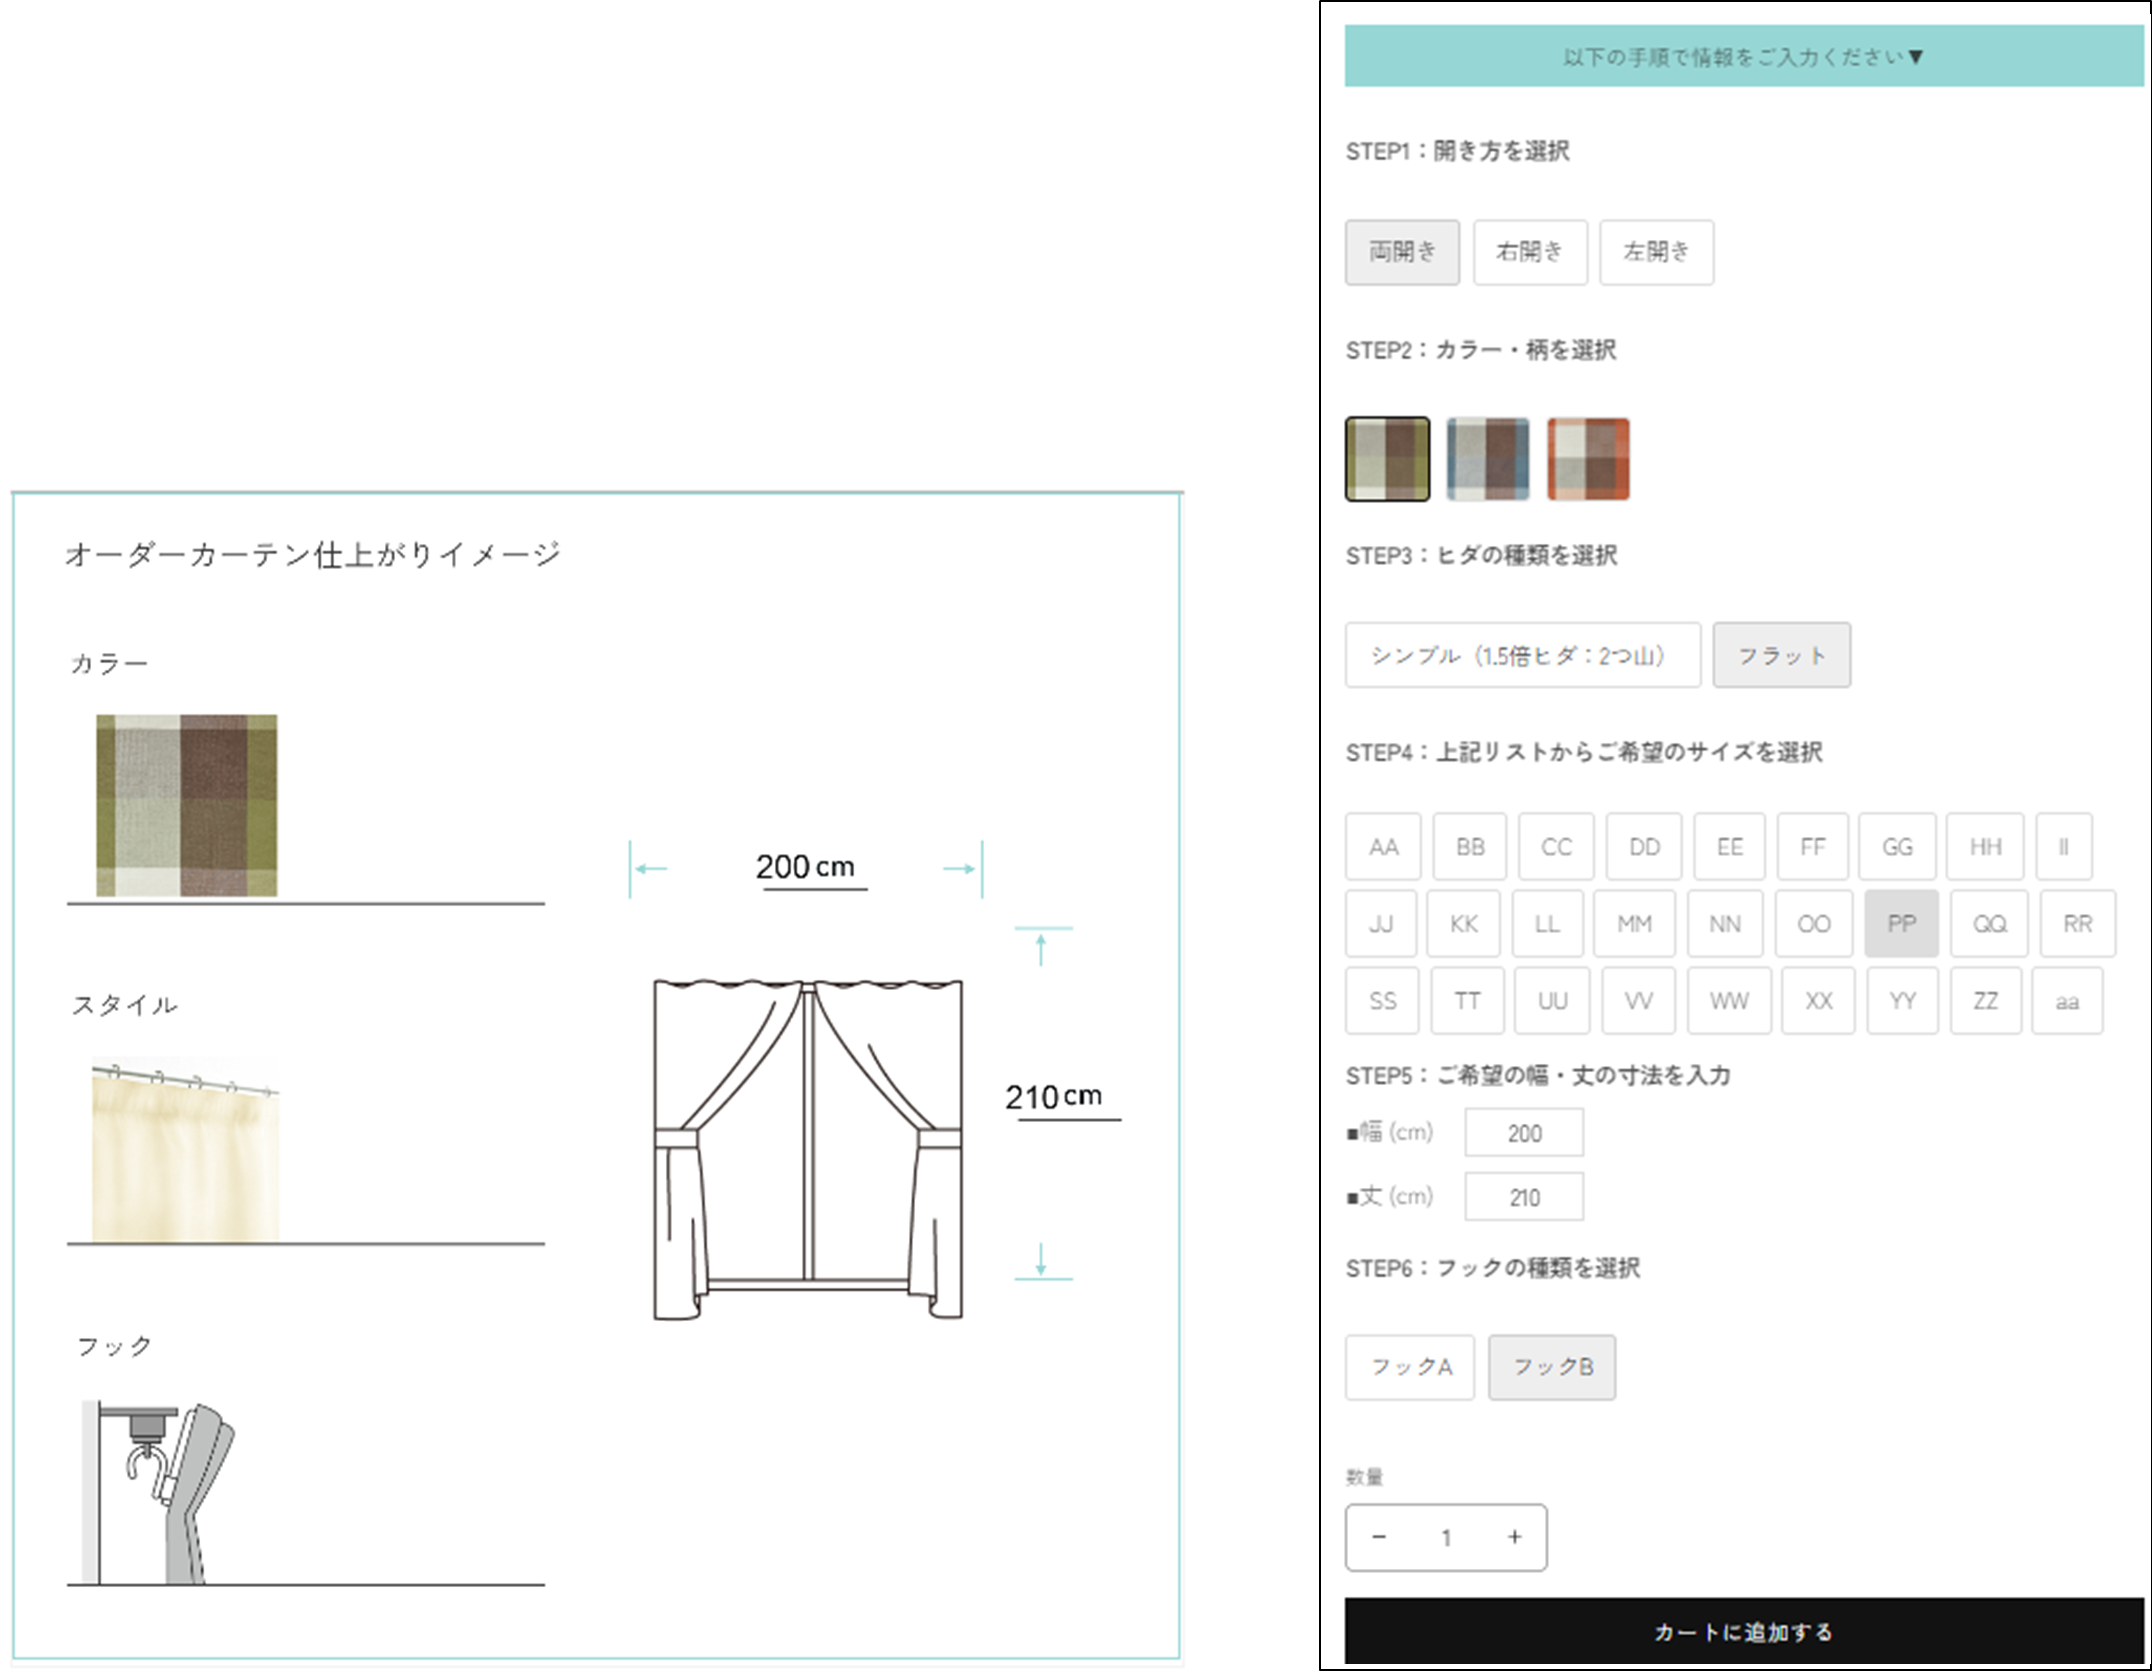The image size is (2152, 1671).
Task: Select 右開き opening style
Action: [x=1529, y=252]
